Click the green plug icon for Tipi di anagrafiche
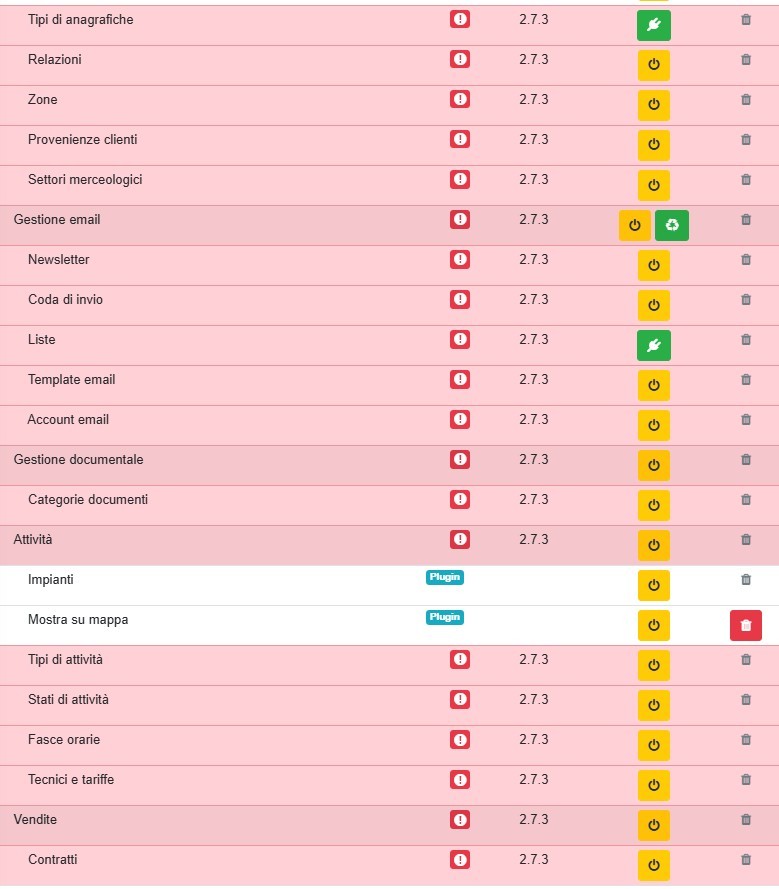The height and width of the screenshot is (889, 779). [x=653, y=26]
